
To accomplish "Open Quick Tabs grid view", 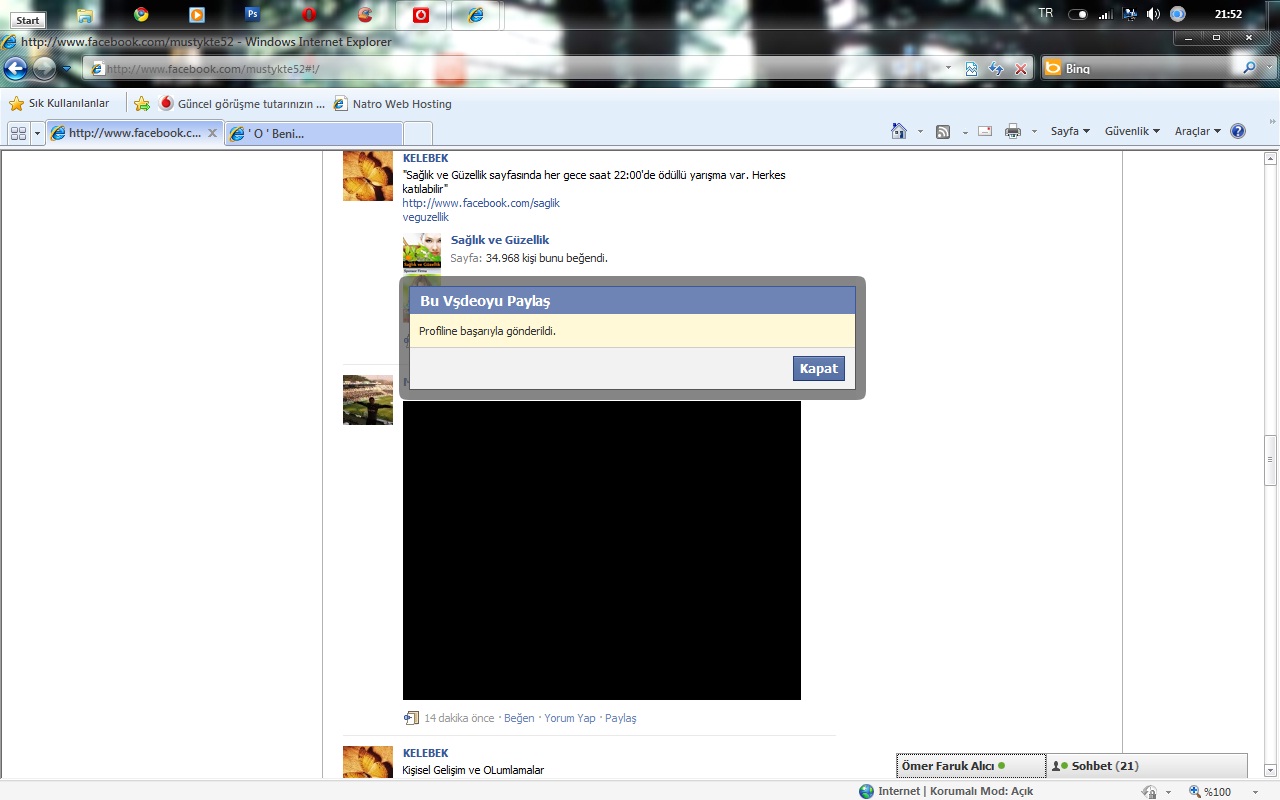I will pos(18,133).
